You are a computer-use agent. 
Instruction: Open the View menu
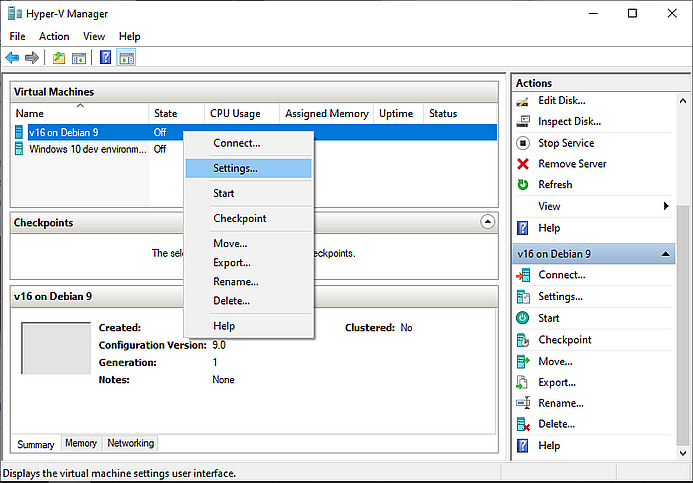click(94, 36)
